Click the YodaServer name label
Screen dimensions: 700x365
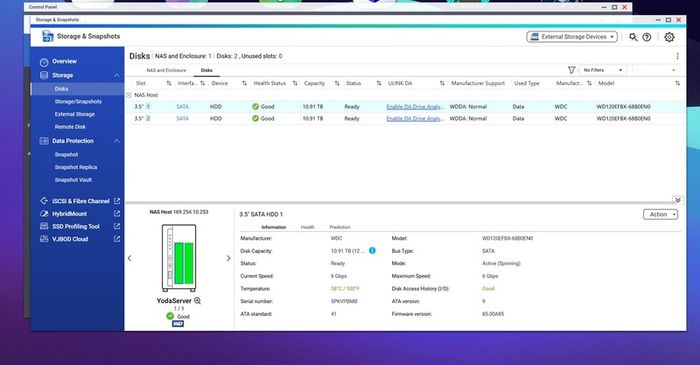174,301
